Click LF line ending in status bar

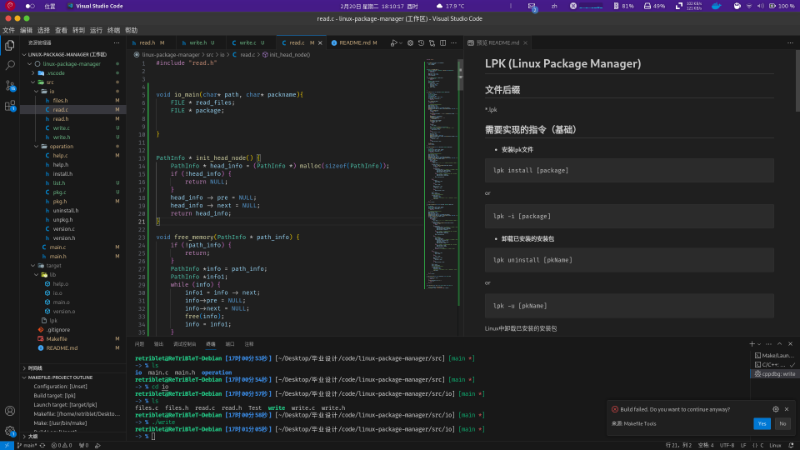click(x=743, y=445)
